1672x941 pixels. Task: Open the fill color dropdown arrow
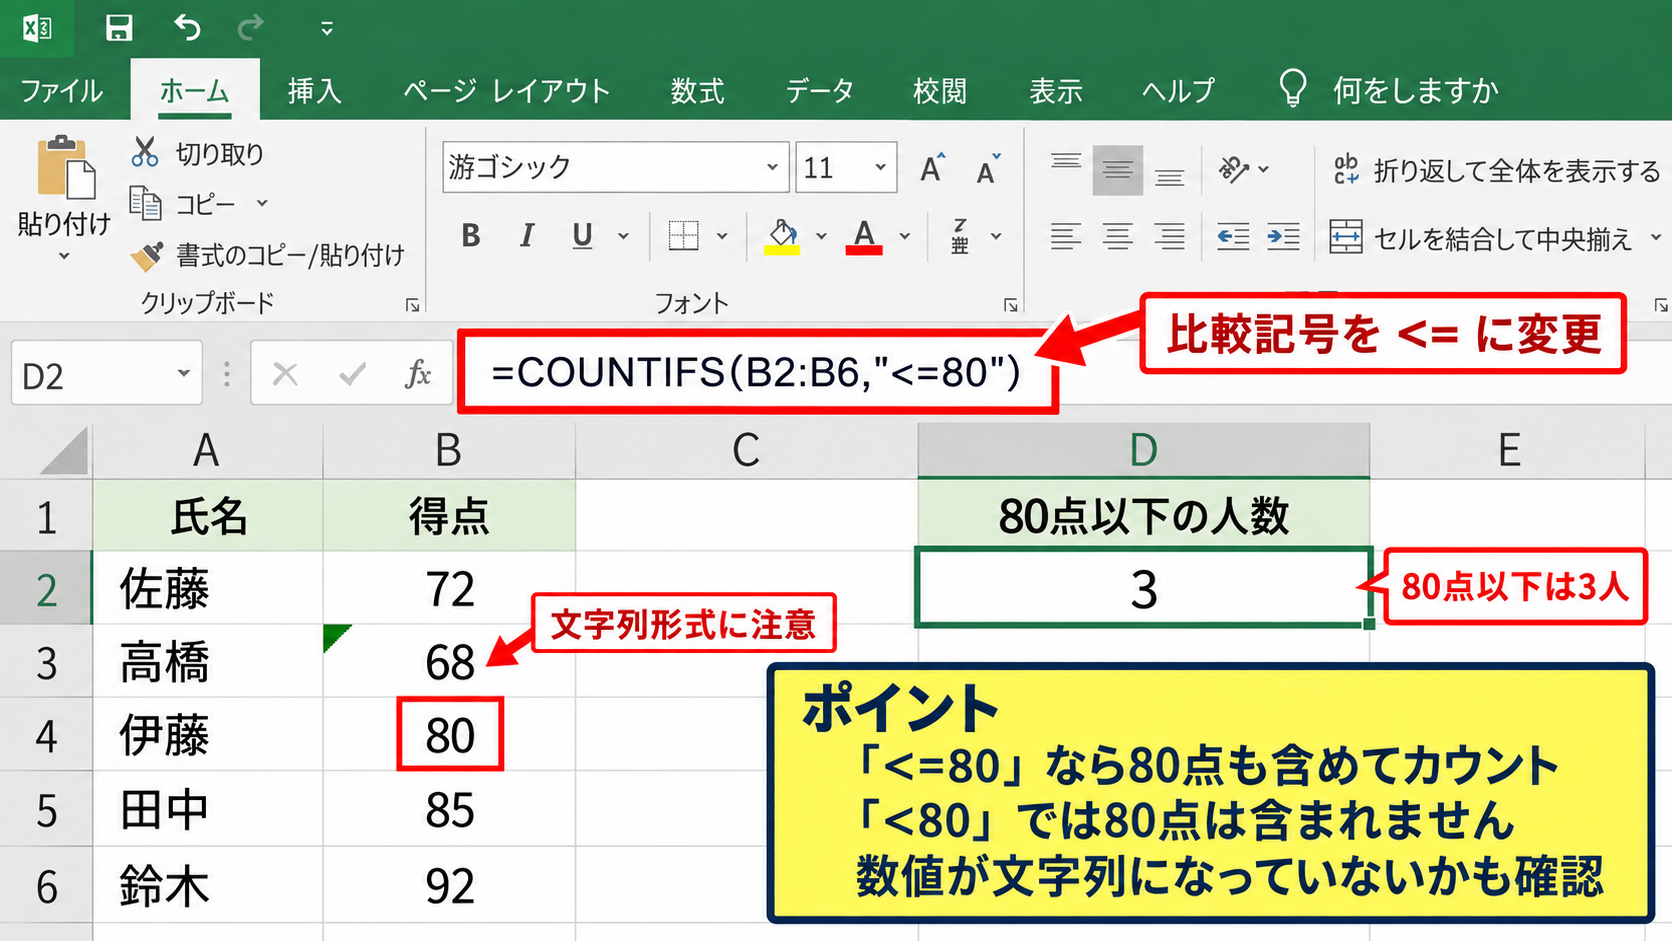coord(821,237)
